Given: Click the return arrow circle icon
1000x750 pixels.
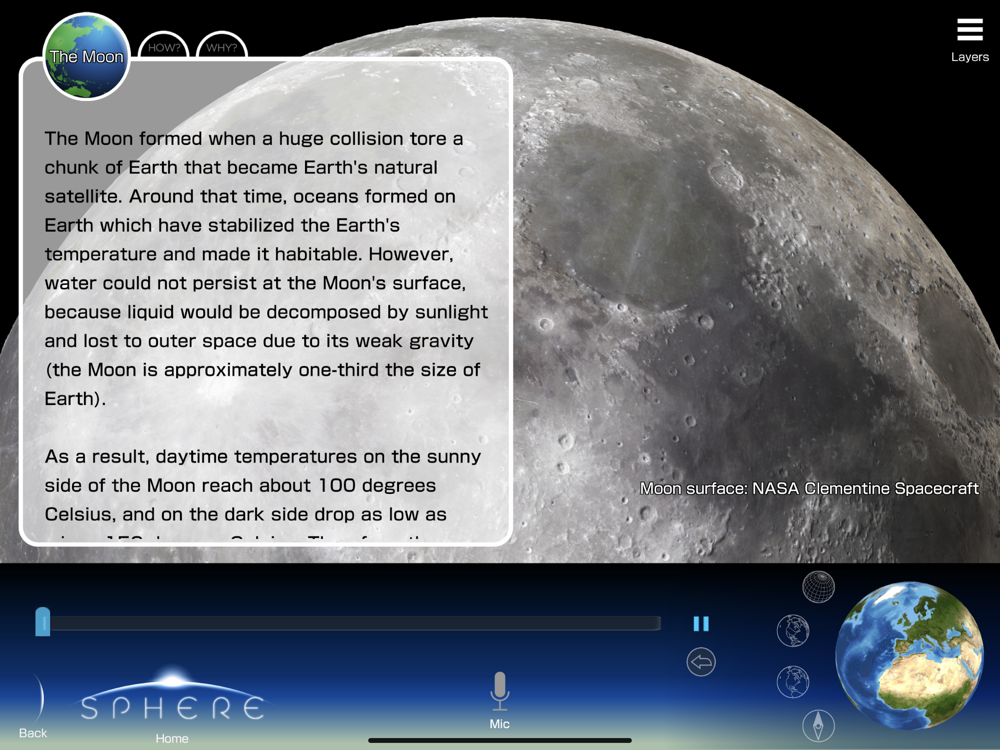Looking at the screenshot, I should pyautogui.click(x=701, y=662).
